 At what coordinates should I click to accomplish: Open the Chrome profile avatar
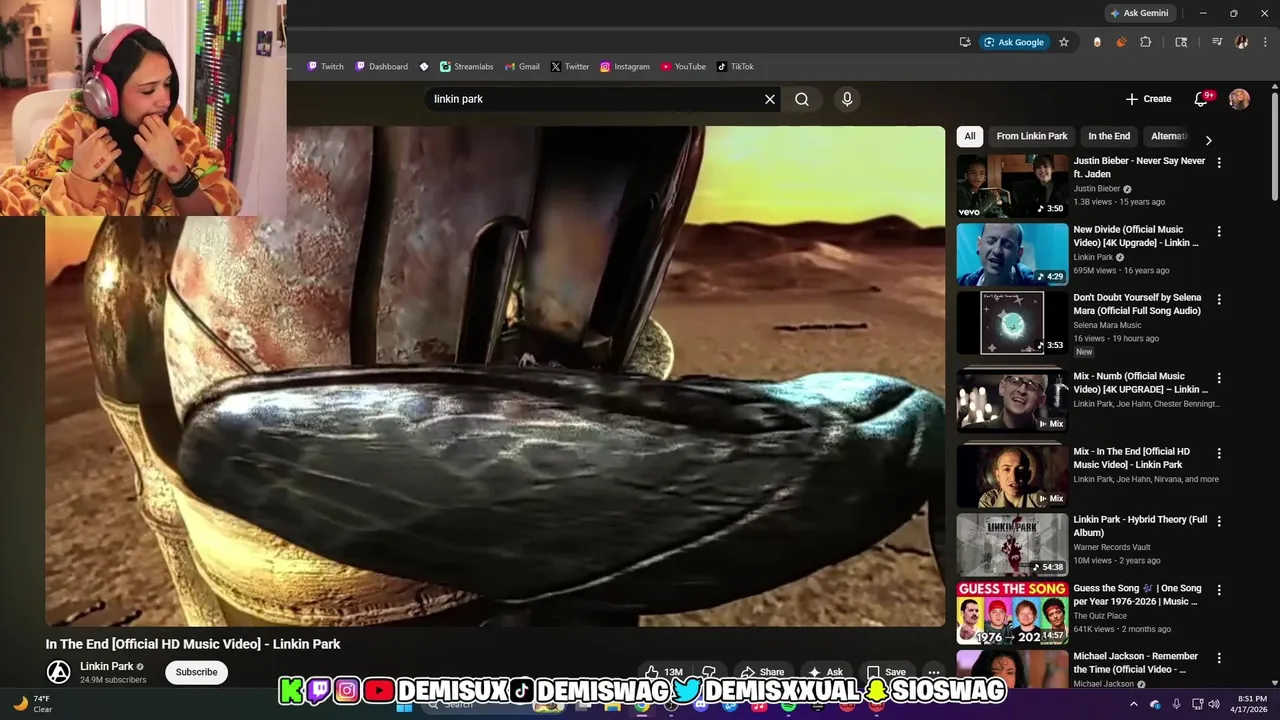tap(1241, 42)
